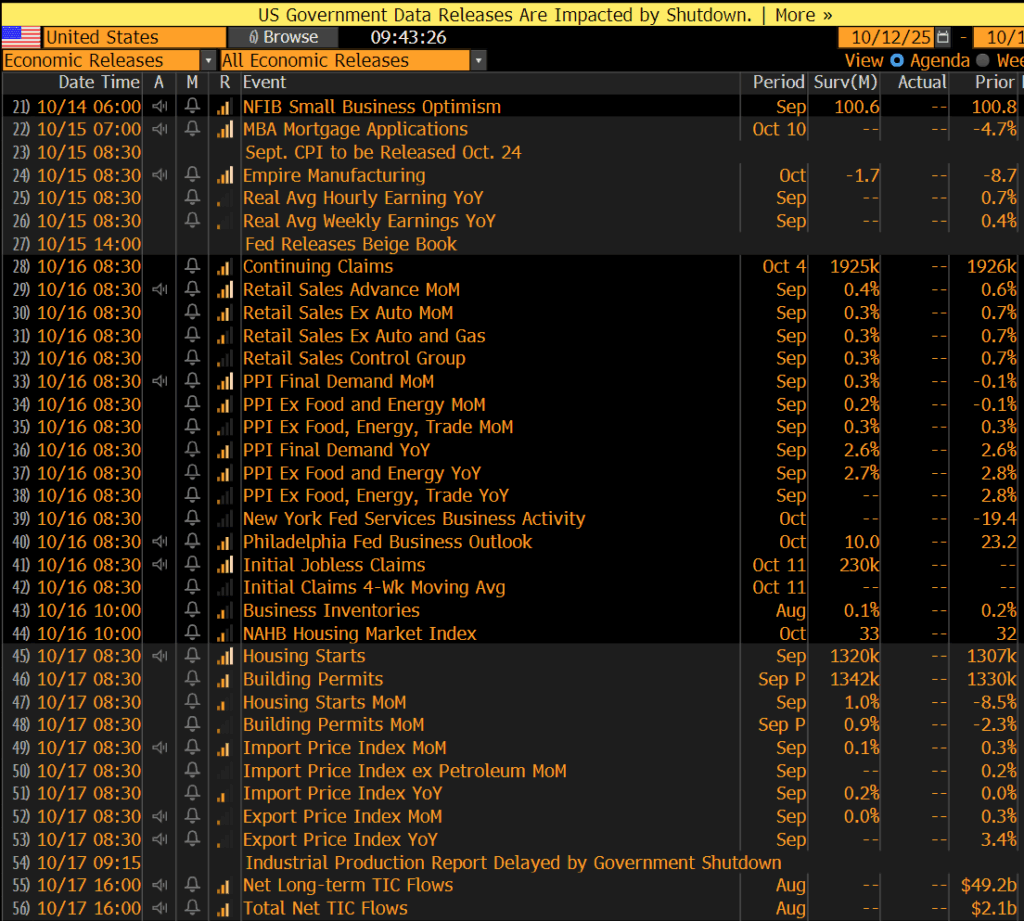Image resolution: width=1024 pixels, height=921 pixels.
Task: Switch to the Weekly view radio button
Action: (983, 61)
